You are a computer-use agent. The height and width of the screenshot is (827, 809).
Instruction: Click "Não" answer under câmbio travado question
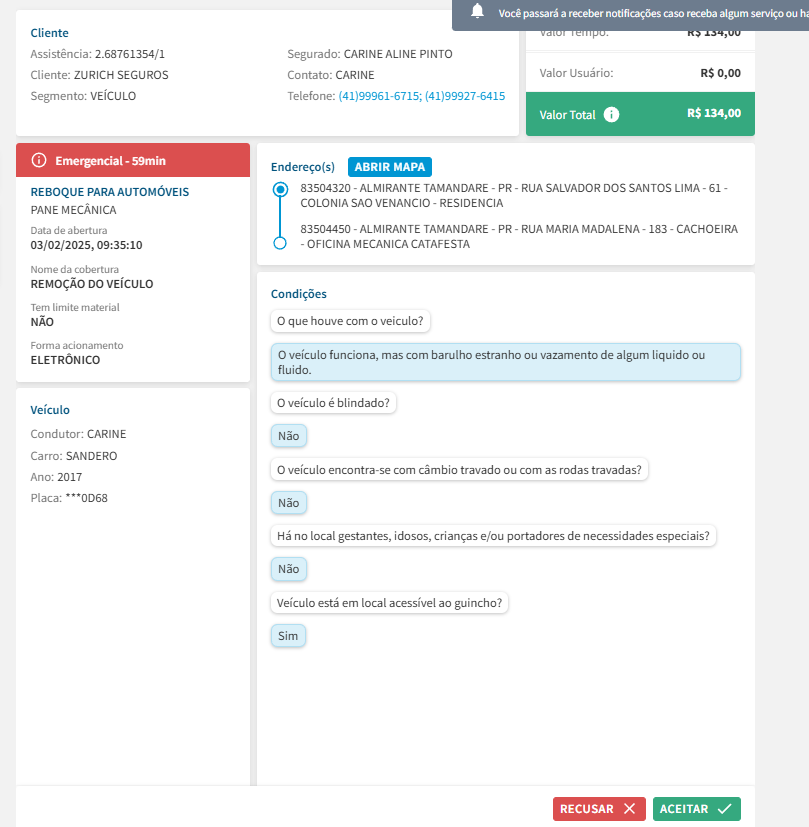[289, 503]
